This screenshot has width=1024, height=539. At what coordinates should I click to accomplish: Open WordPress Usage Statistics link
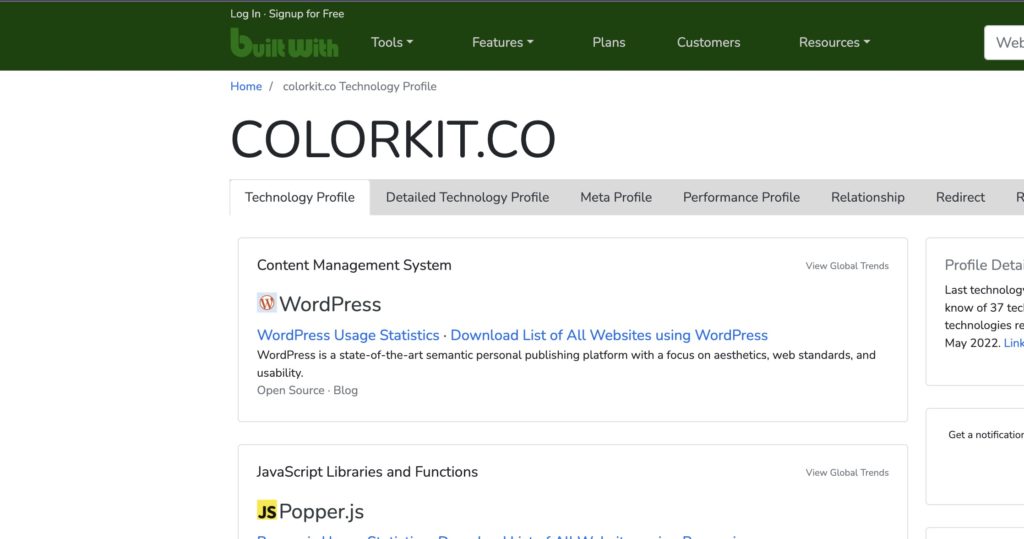point(348,335)
